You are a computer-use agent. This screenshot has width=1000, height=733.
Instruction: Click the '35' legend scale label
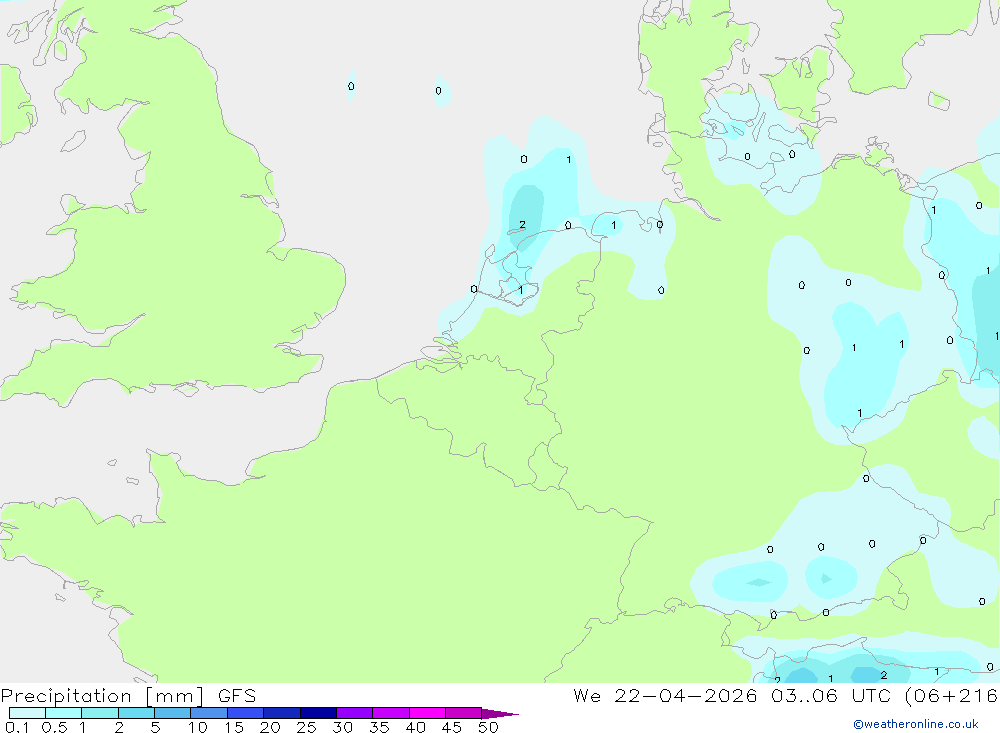click(379, 727)
